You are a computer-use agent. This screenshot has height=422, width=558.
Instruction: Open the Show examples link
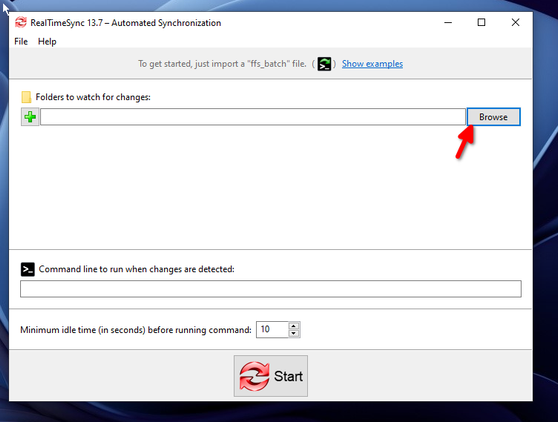(x=372, y=64)
